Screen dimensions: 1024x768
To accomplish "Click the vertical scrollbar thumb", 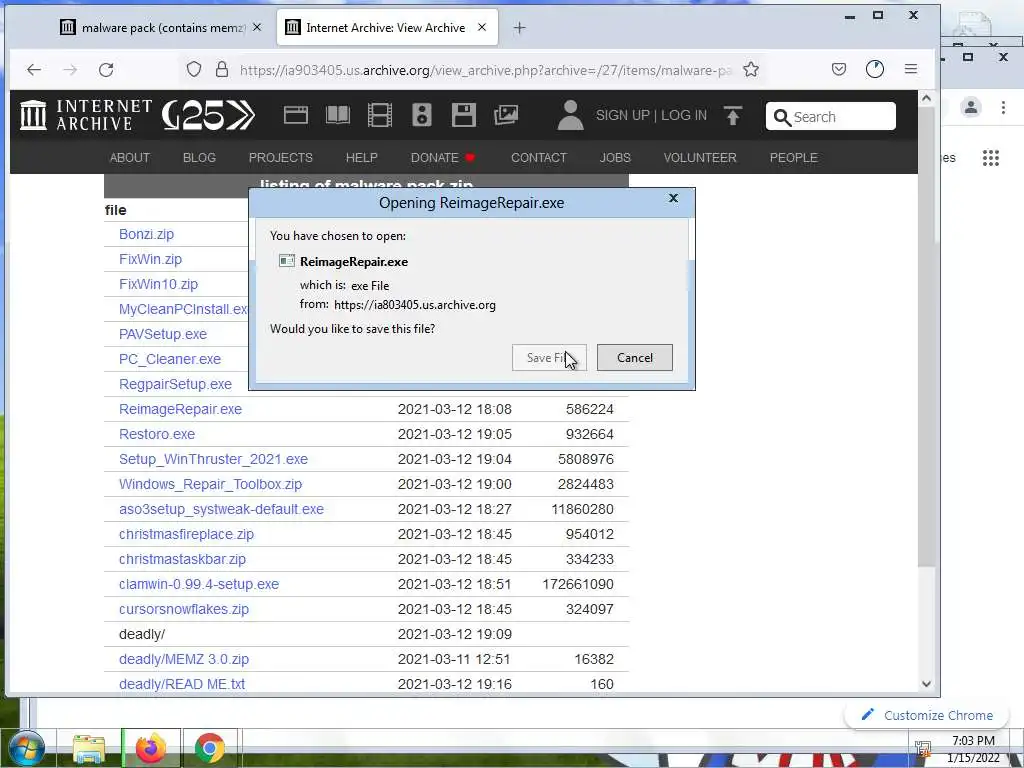I will [926, 337].
